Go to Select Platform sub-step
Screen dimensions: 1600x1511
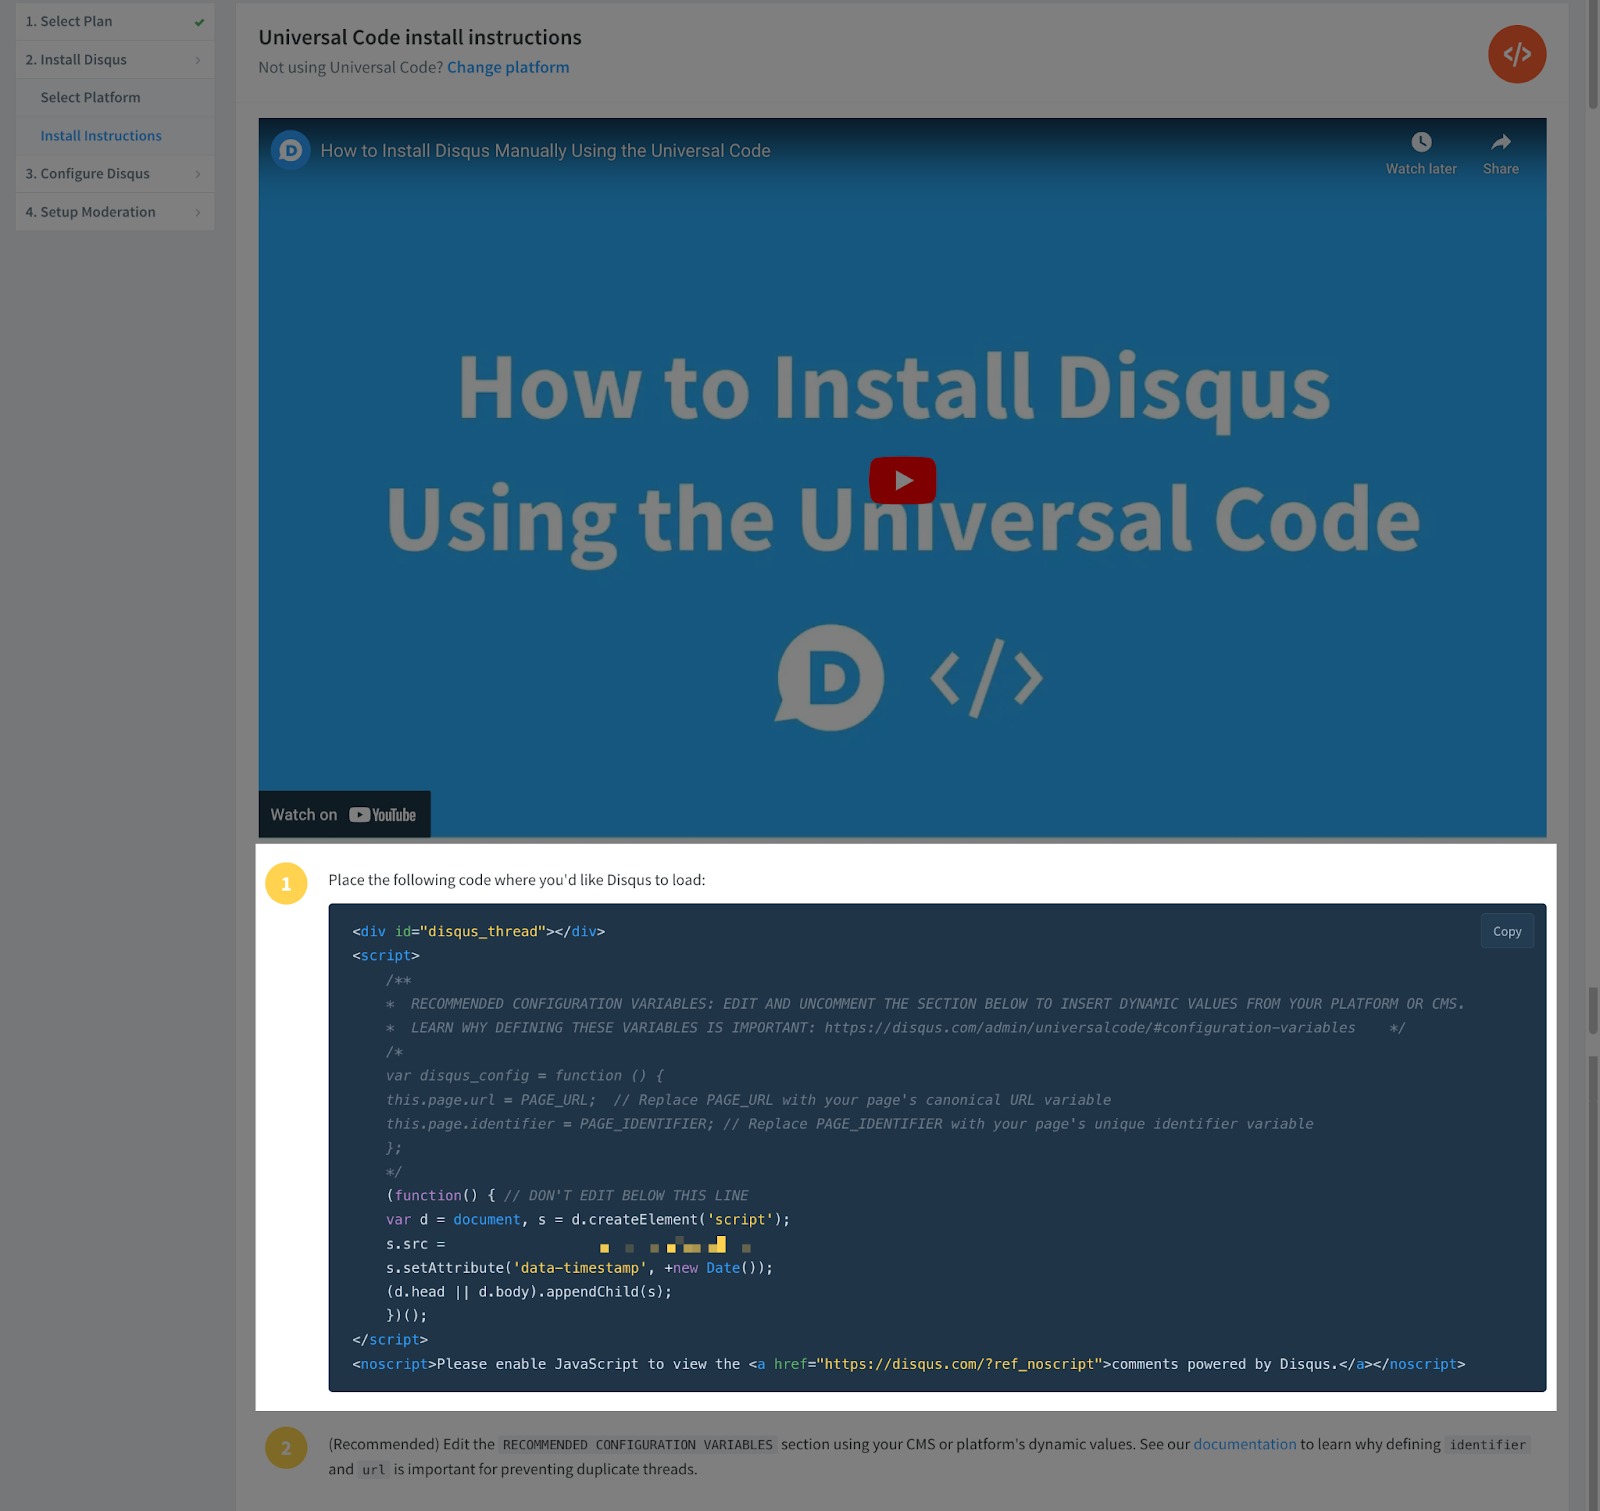[x=115, y=98]
